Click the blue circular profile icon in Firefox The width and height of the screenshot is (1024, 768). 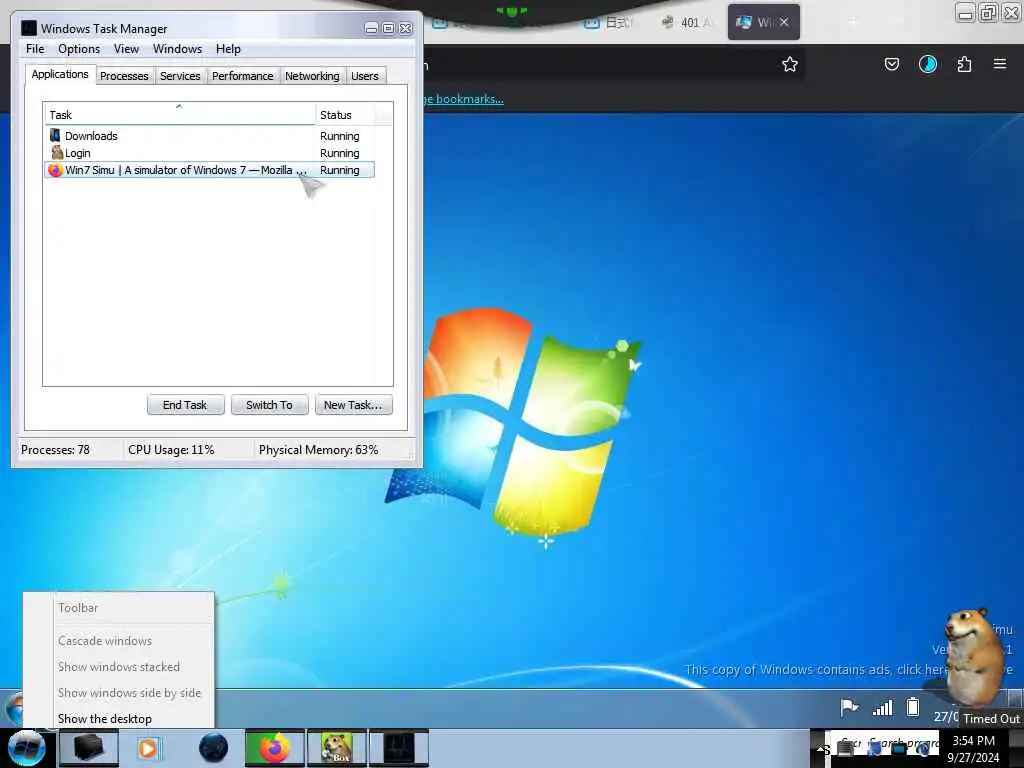[x=928, y=64]
